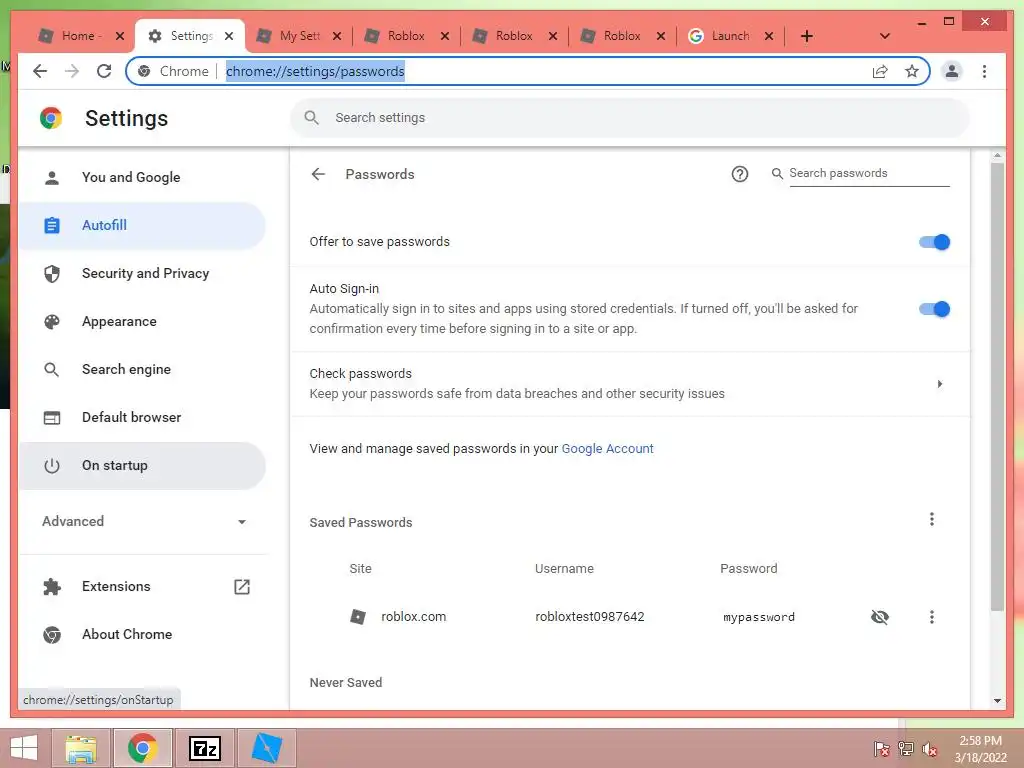Close the Settings tab
The width and height of the screenshot is (1024, 768).
tap(229, 36)
